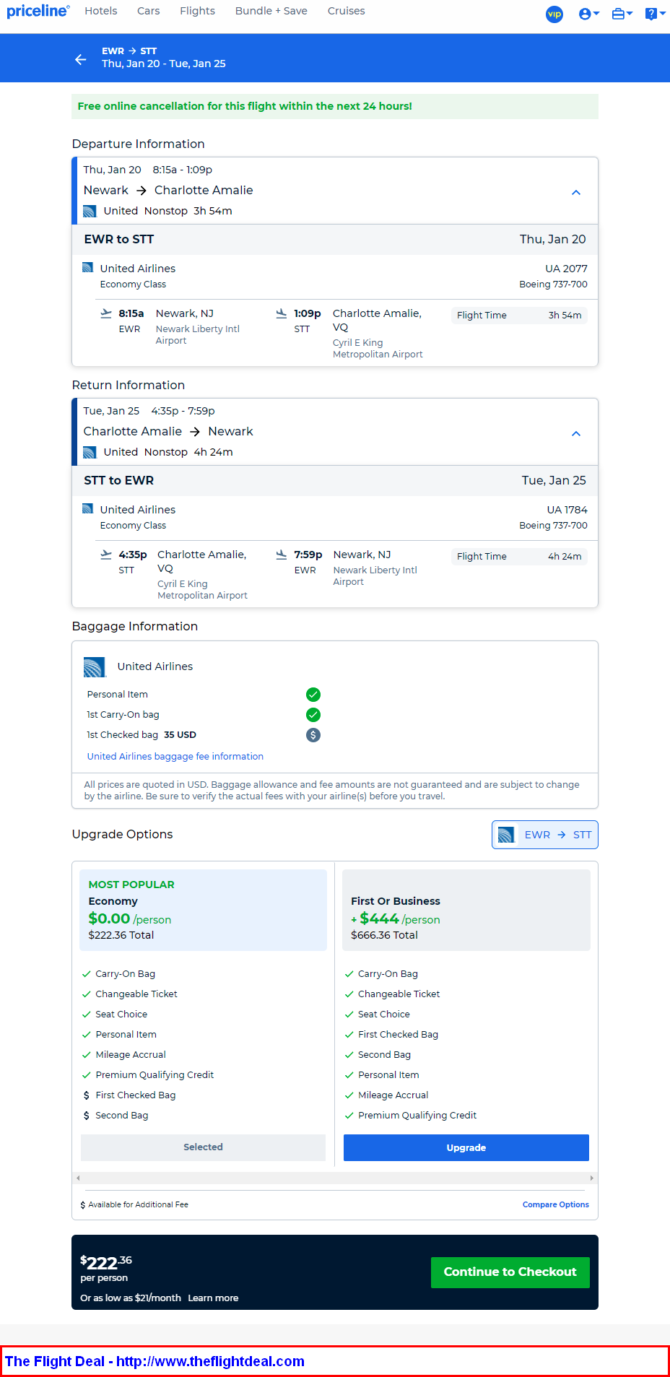Select the First Or Business fare card
The height and width of the screenshot is (1377, 670).
coord(466,910)
